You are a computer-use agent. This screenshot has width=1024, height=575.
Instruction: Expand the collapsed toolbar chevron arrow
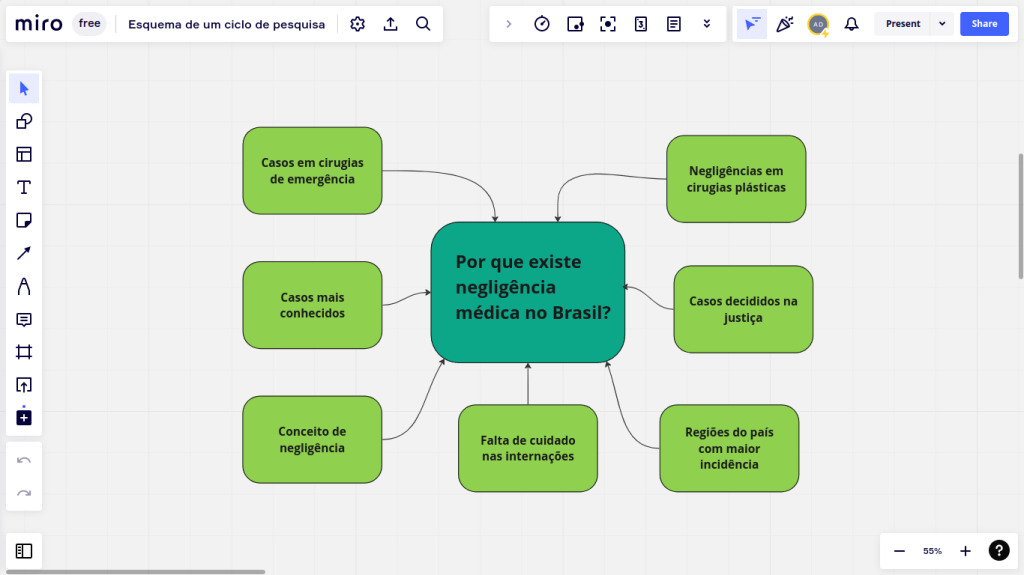509,24
